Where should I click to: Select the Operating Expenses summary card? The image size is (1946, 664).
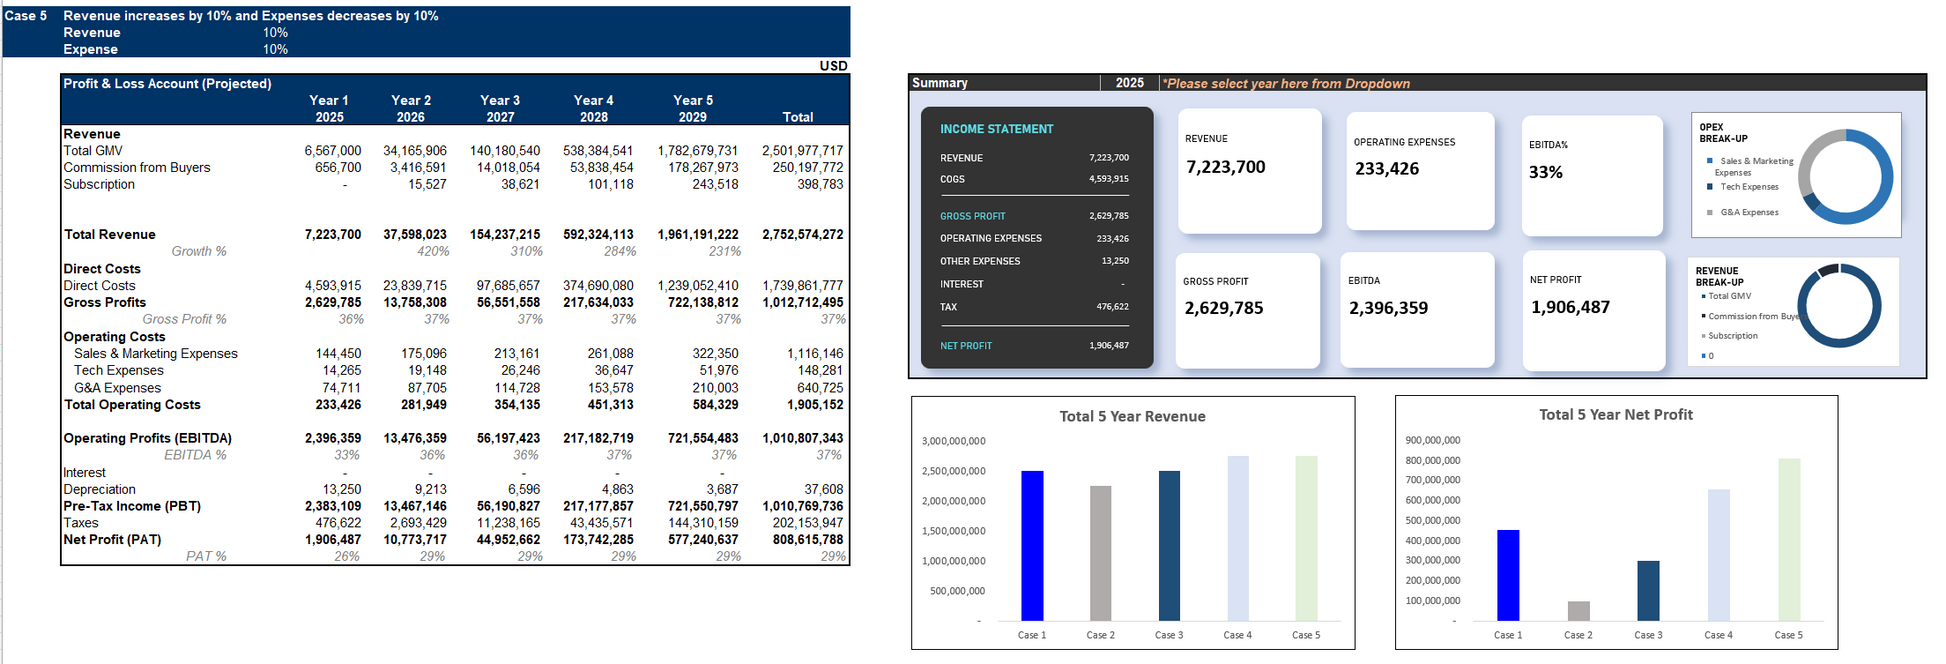pyautogui.click(x=1420, y=170)
